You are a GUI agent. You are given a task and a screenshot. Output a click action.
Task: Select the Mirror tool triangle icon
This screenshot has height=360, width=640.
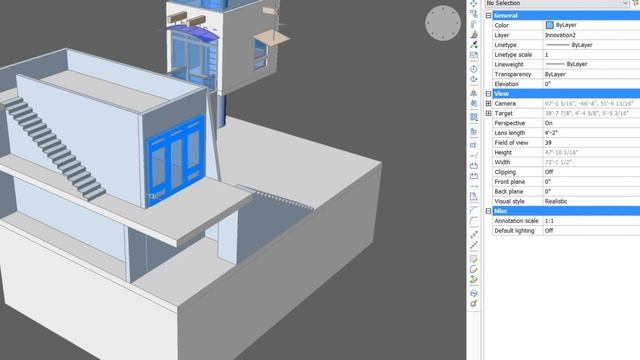473,93
